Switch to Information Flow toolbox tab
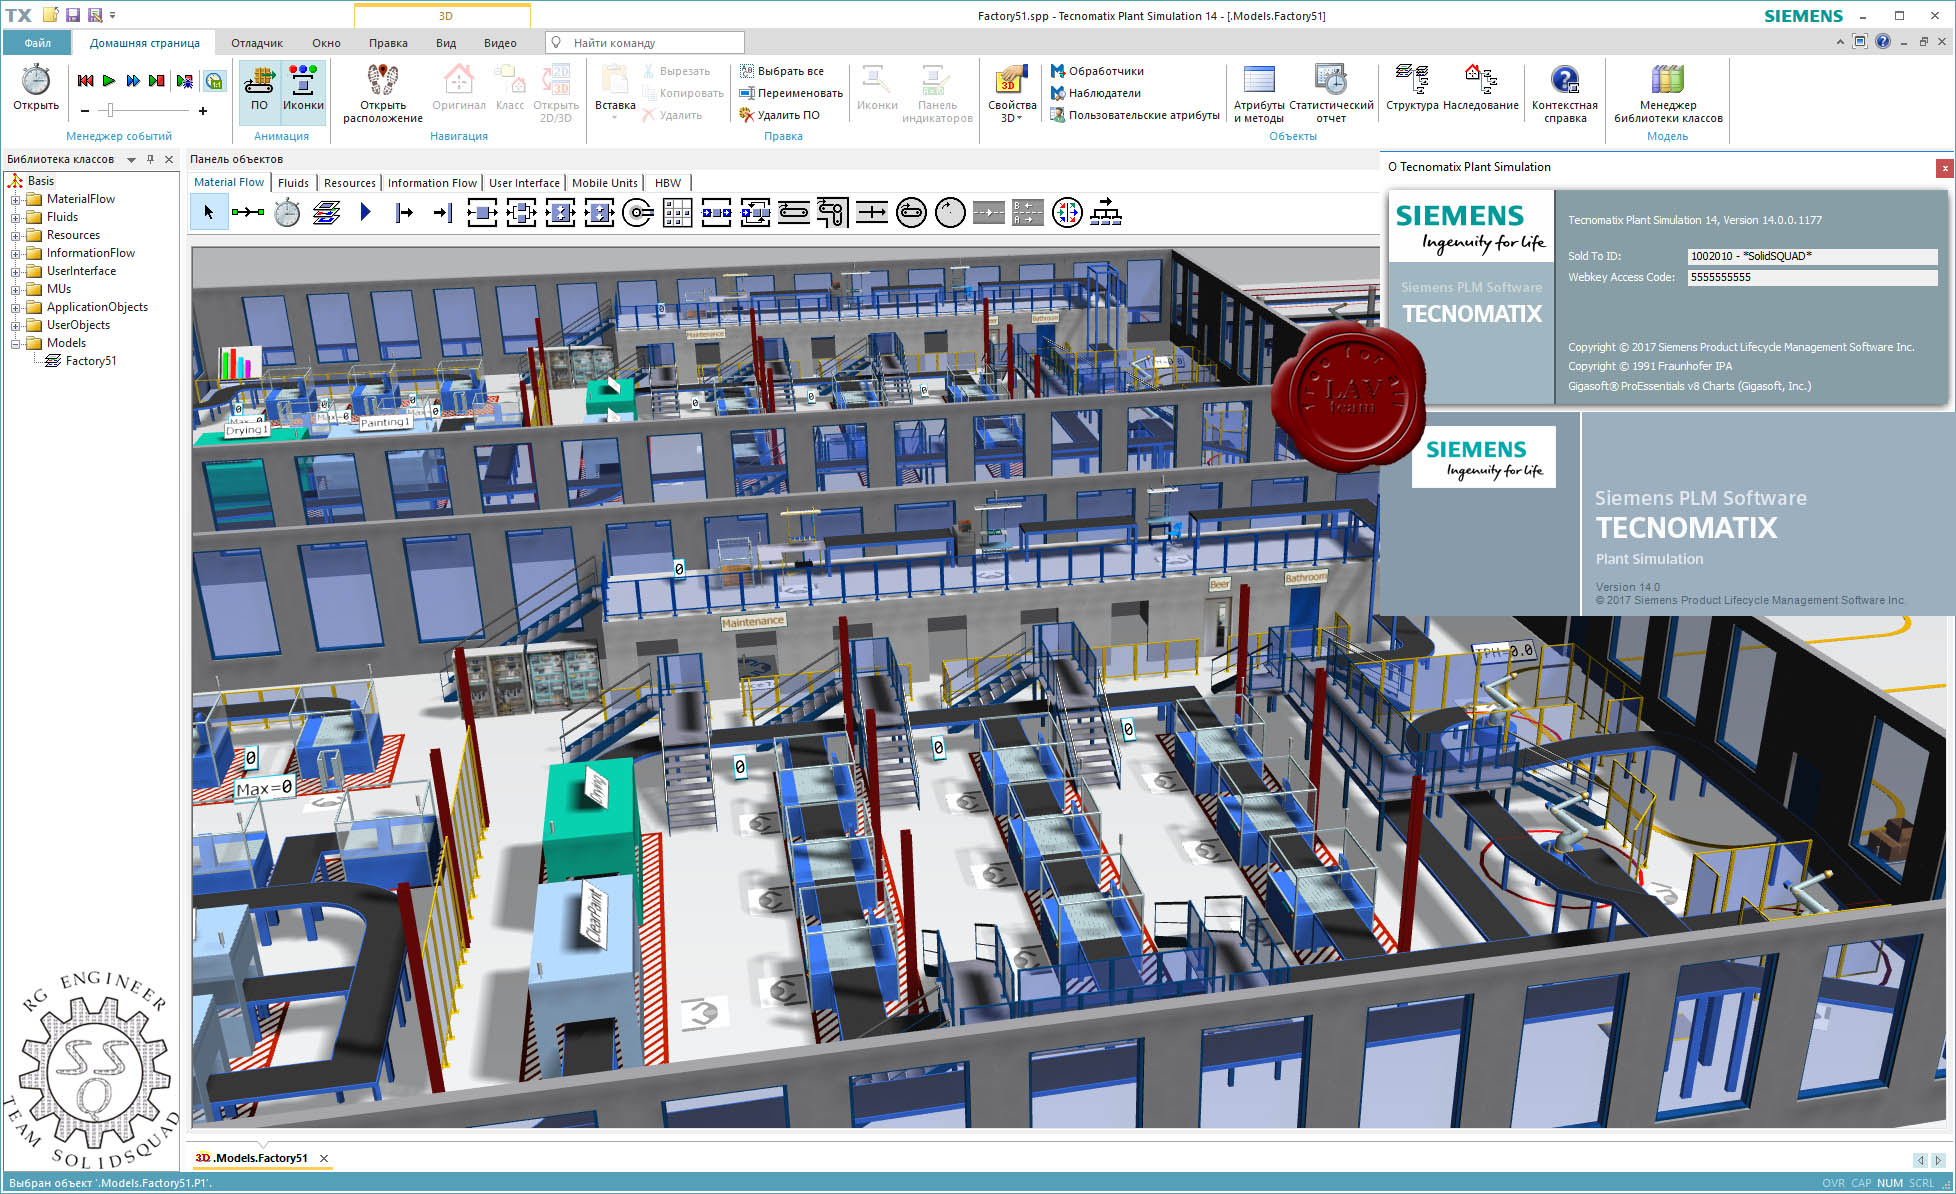1956x1194 pixels. tap(432, 183)
